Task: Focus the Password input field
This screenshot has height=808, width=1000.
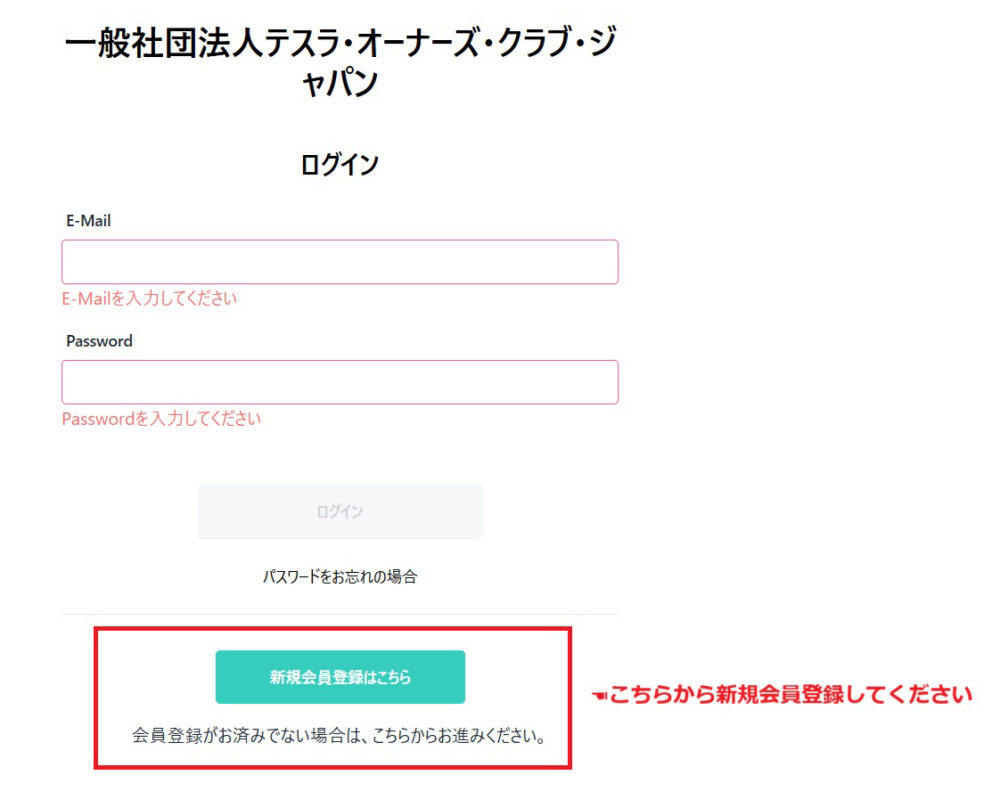Action: 340,382
